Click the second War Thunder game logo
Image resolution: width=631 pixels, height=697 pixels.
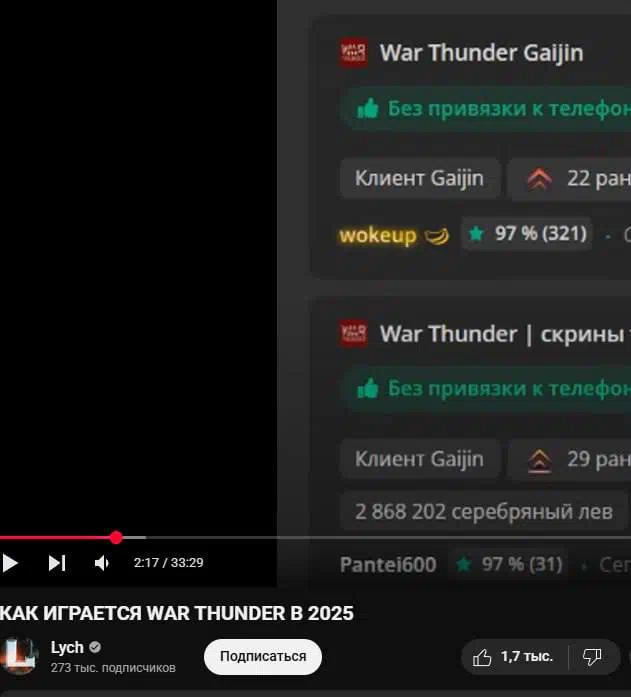pos(354,333)
